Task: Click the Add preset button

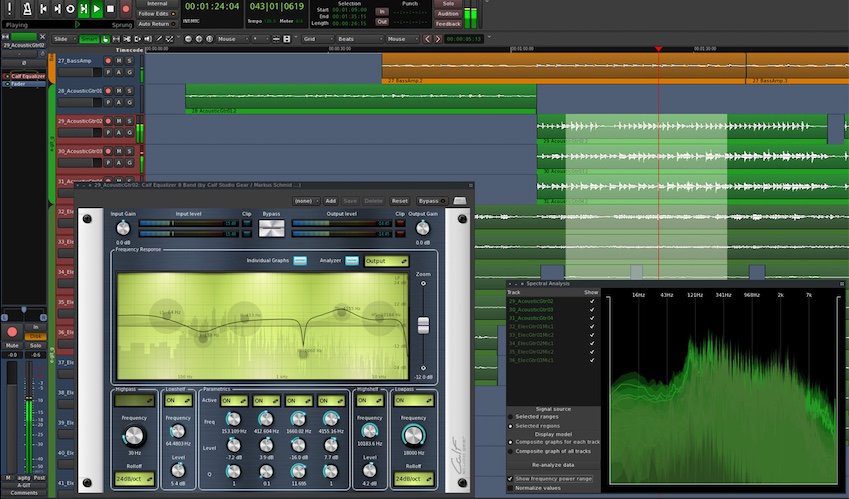Action: click(330, 201)
